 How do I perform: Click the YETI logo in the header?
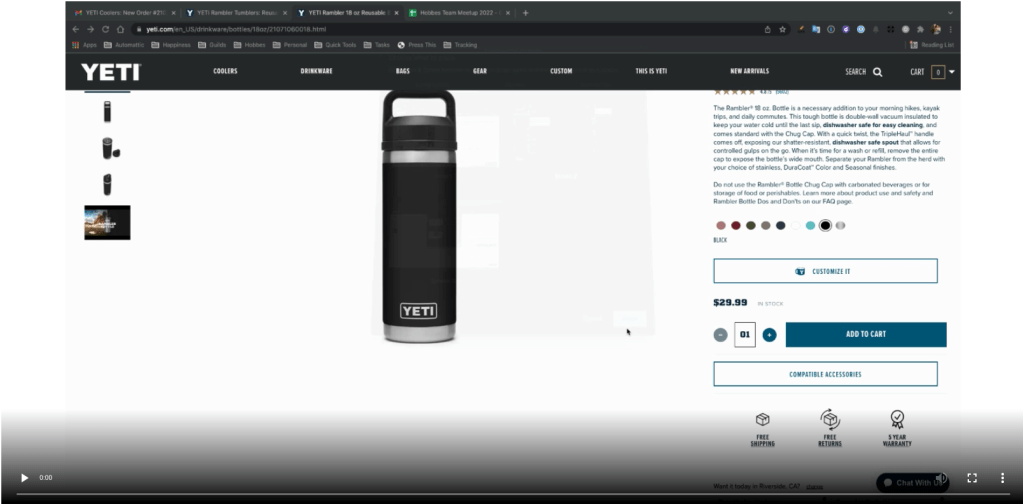coord(111,72)
